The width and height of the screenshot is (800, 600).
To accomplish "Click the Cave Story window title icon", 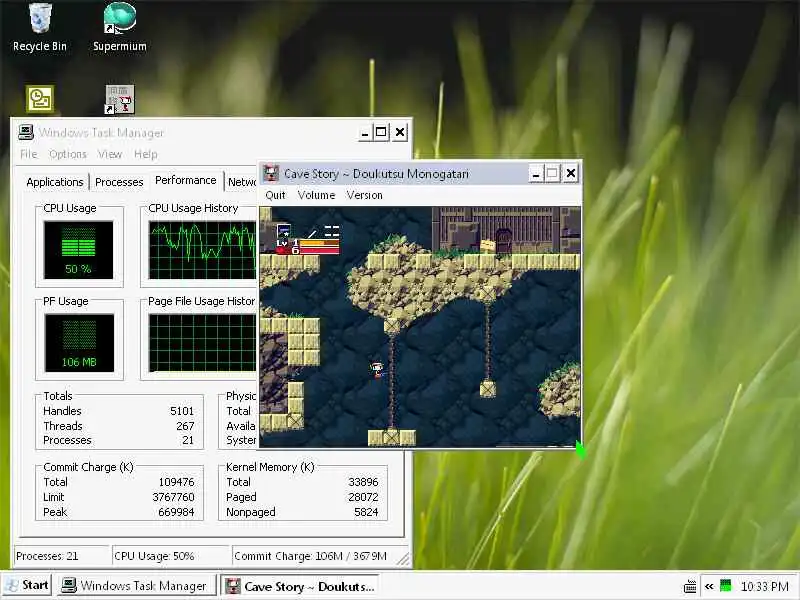I will pyautogui.click(x=270, y=173).
